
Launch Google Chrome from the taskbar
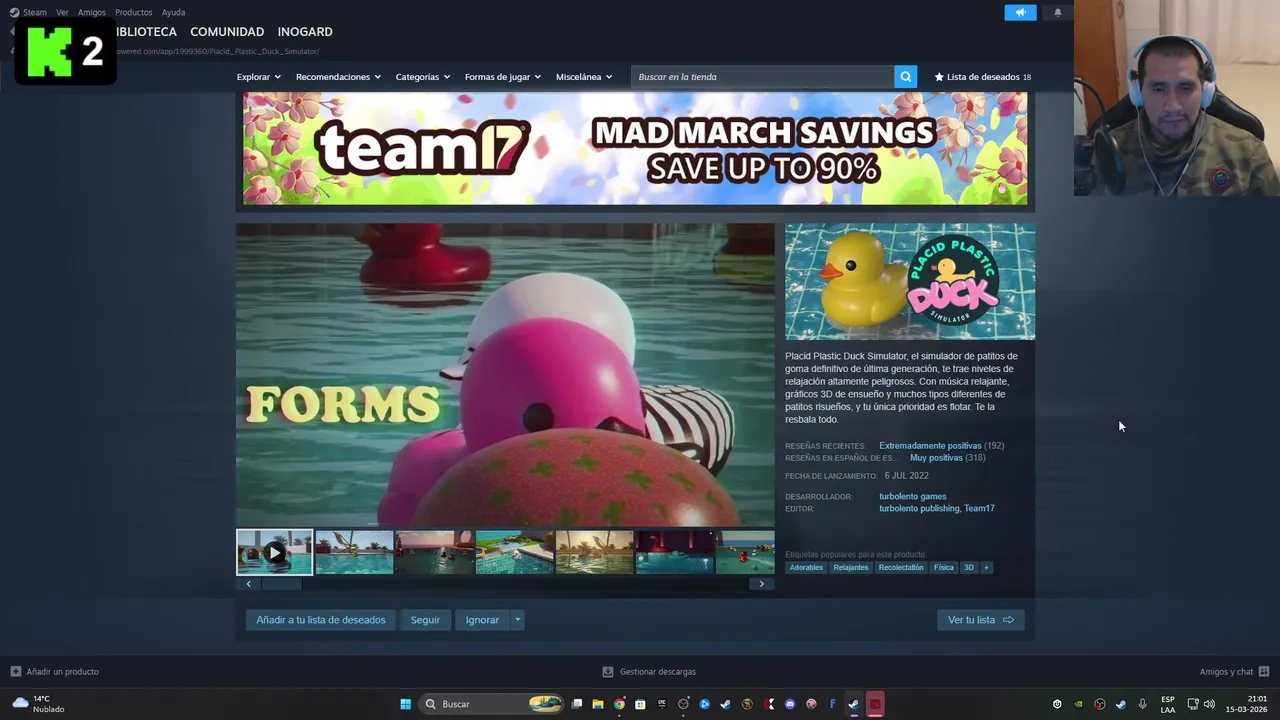pos(619,704)
